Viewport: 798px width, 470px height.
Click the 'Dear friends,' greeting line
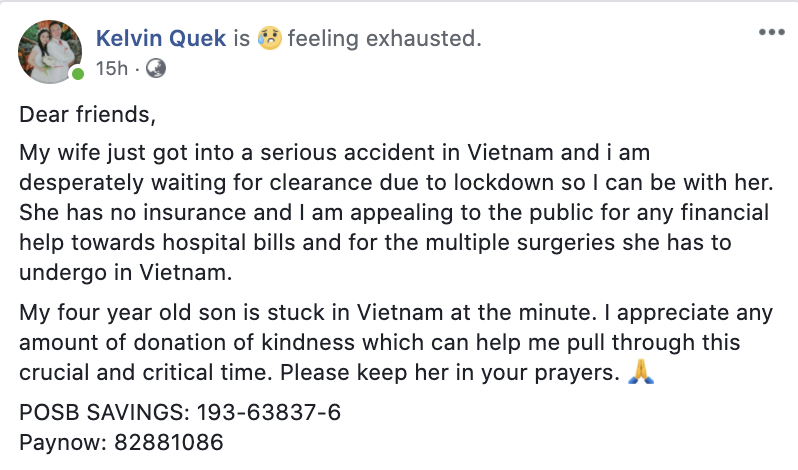(88, 115)
